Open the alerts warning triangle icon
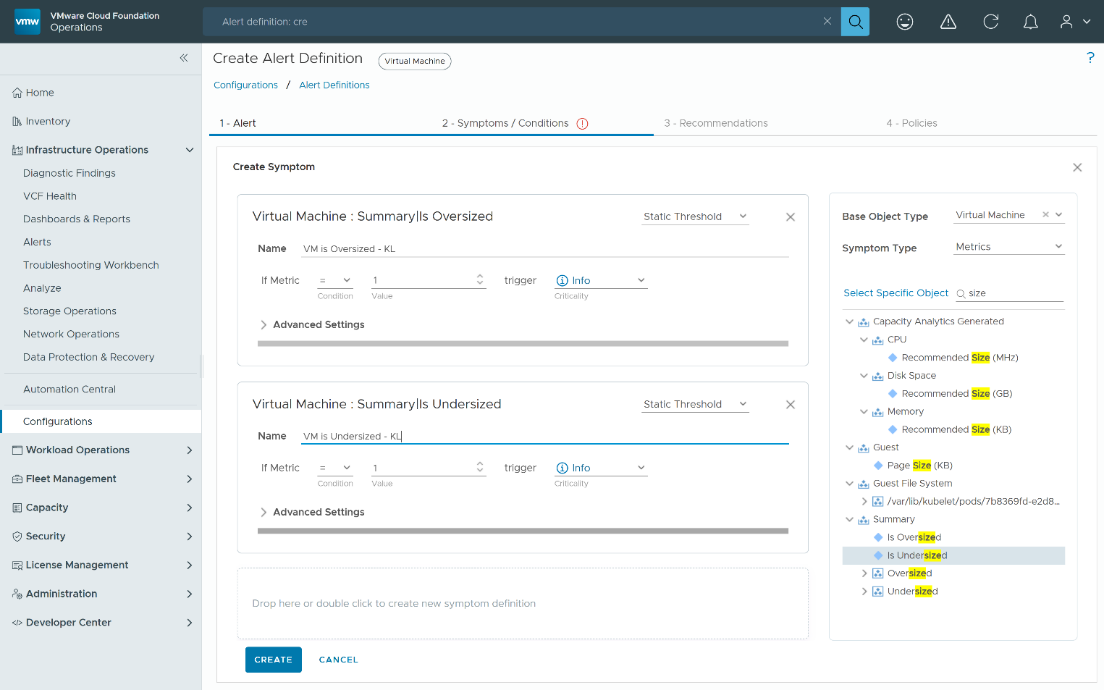 pos(948,22)
